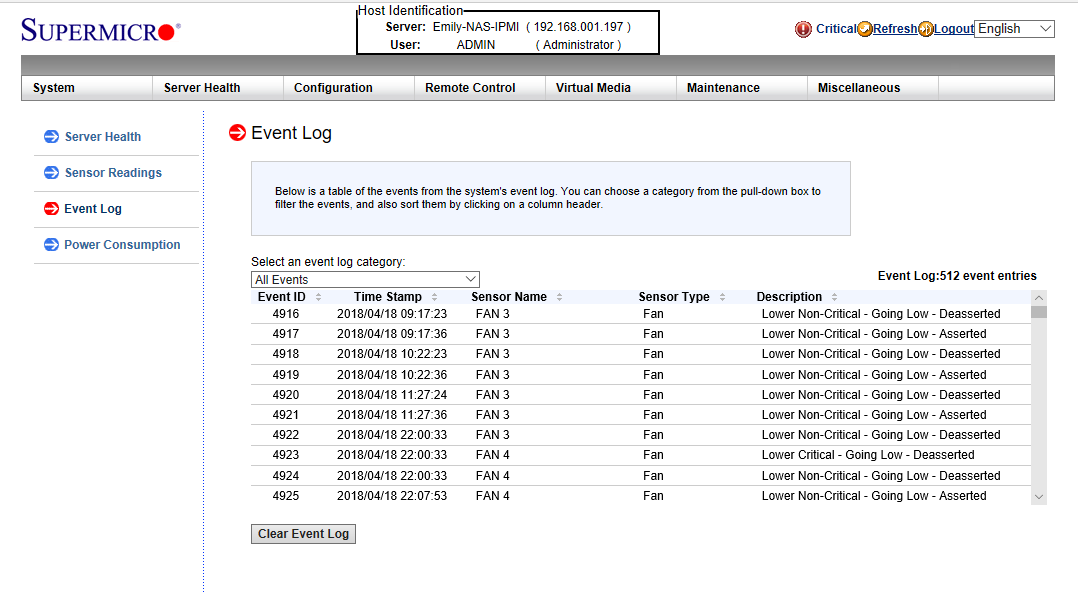Sort events by the Sensor Name column arrows
1078x594 pixels.
pos(559,297)
